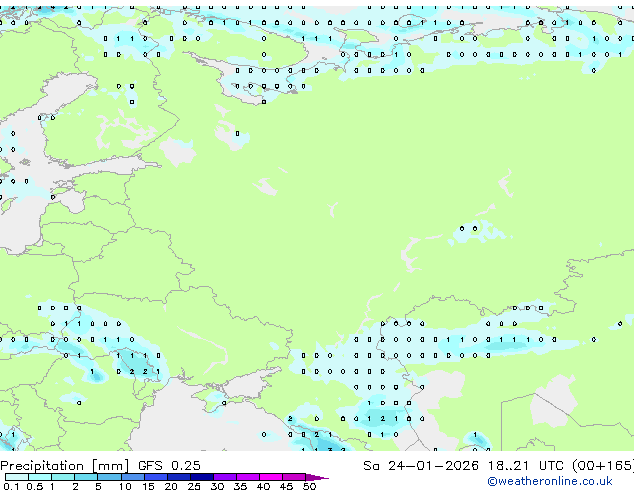Select the 45–50 mm legend swatch

point(294,477)
